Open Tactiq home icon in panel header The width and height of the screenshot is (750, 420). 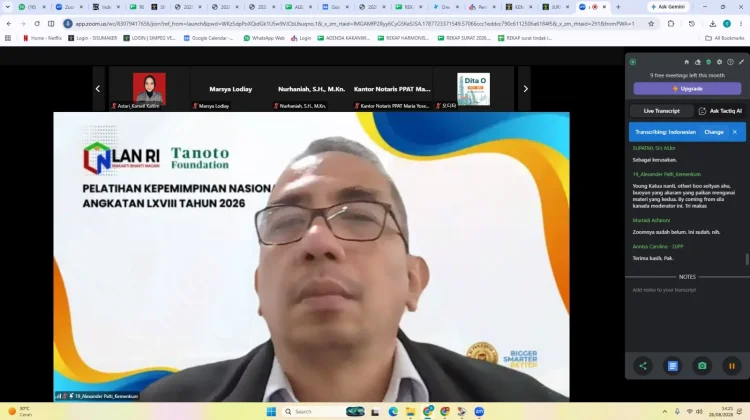tap(686, 62)
